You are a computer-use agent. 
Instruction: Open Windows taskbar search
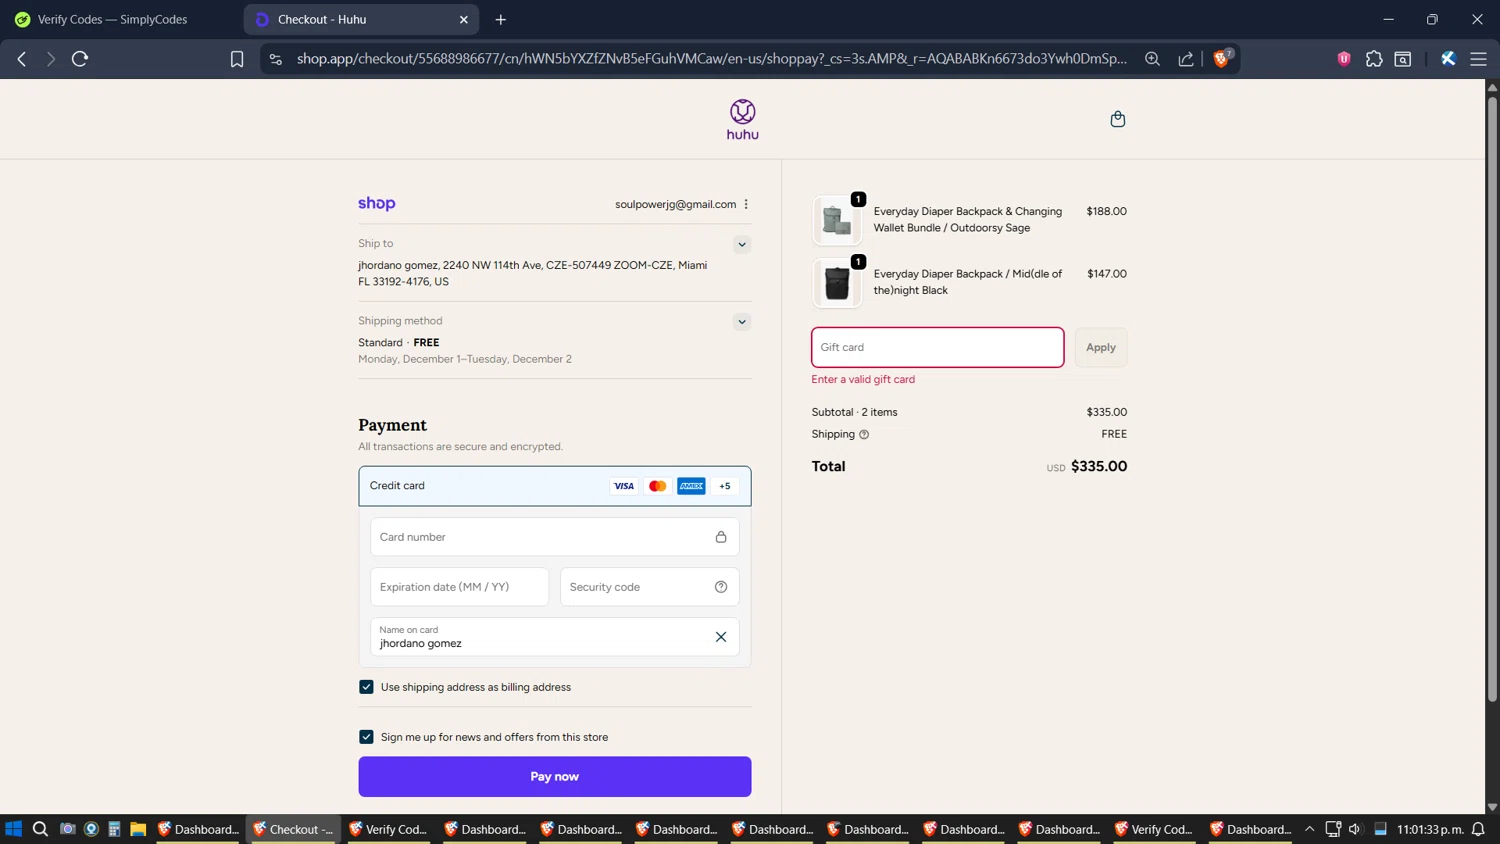pyautogui.click(x=40, y=829)
